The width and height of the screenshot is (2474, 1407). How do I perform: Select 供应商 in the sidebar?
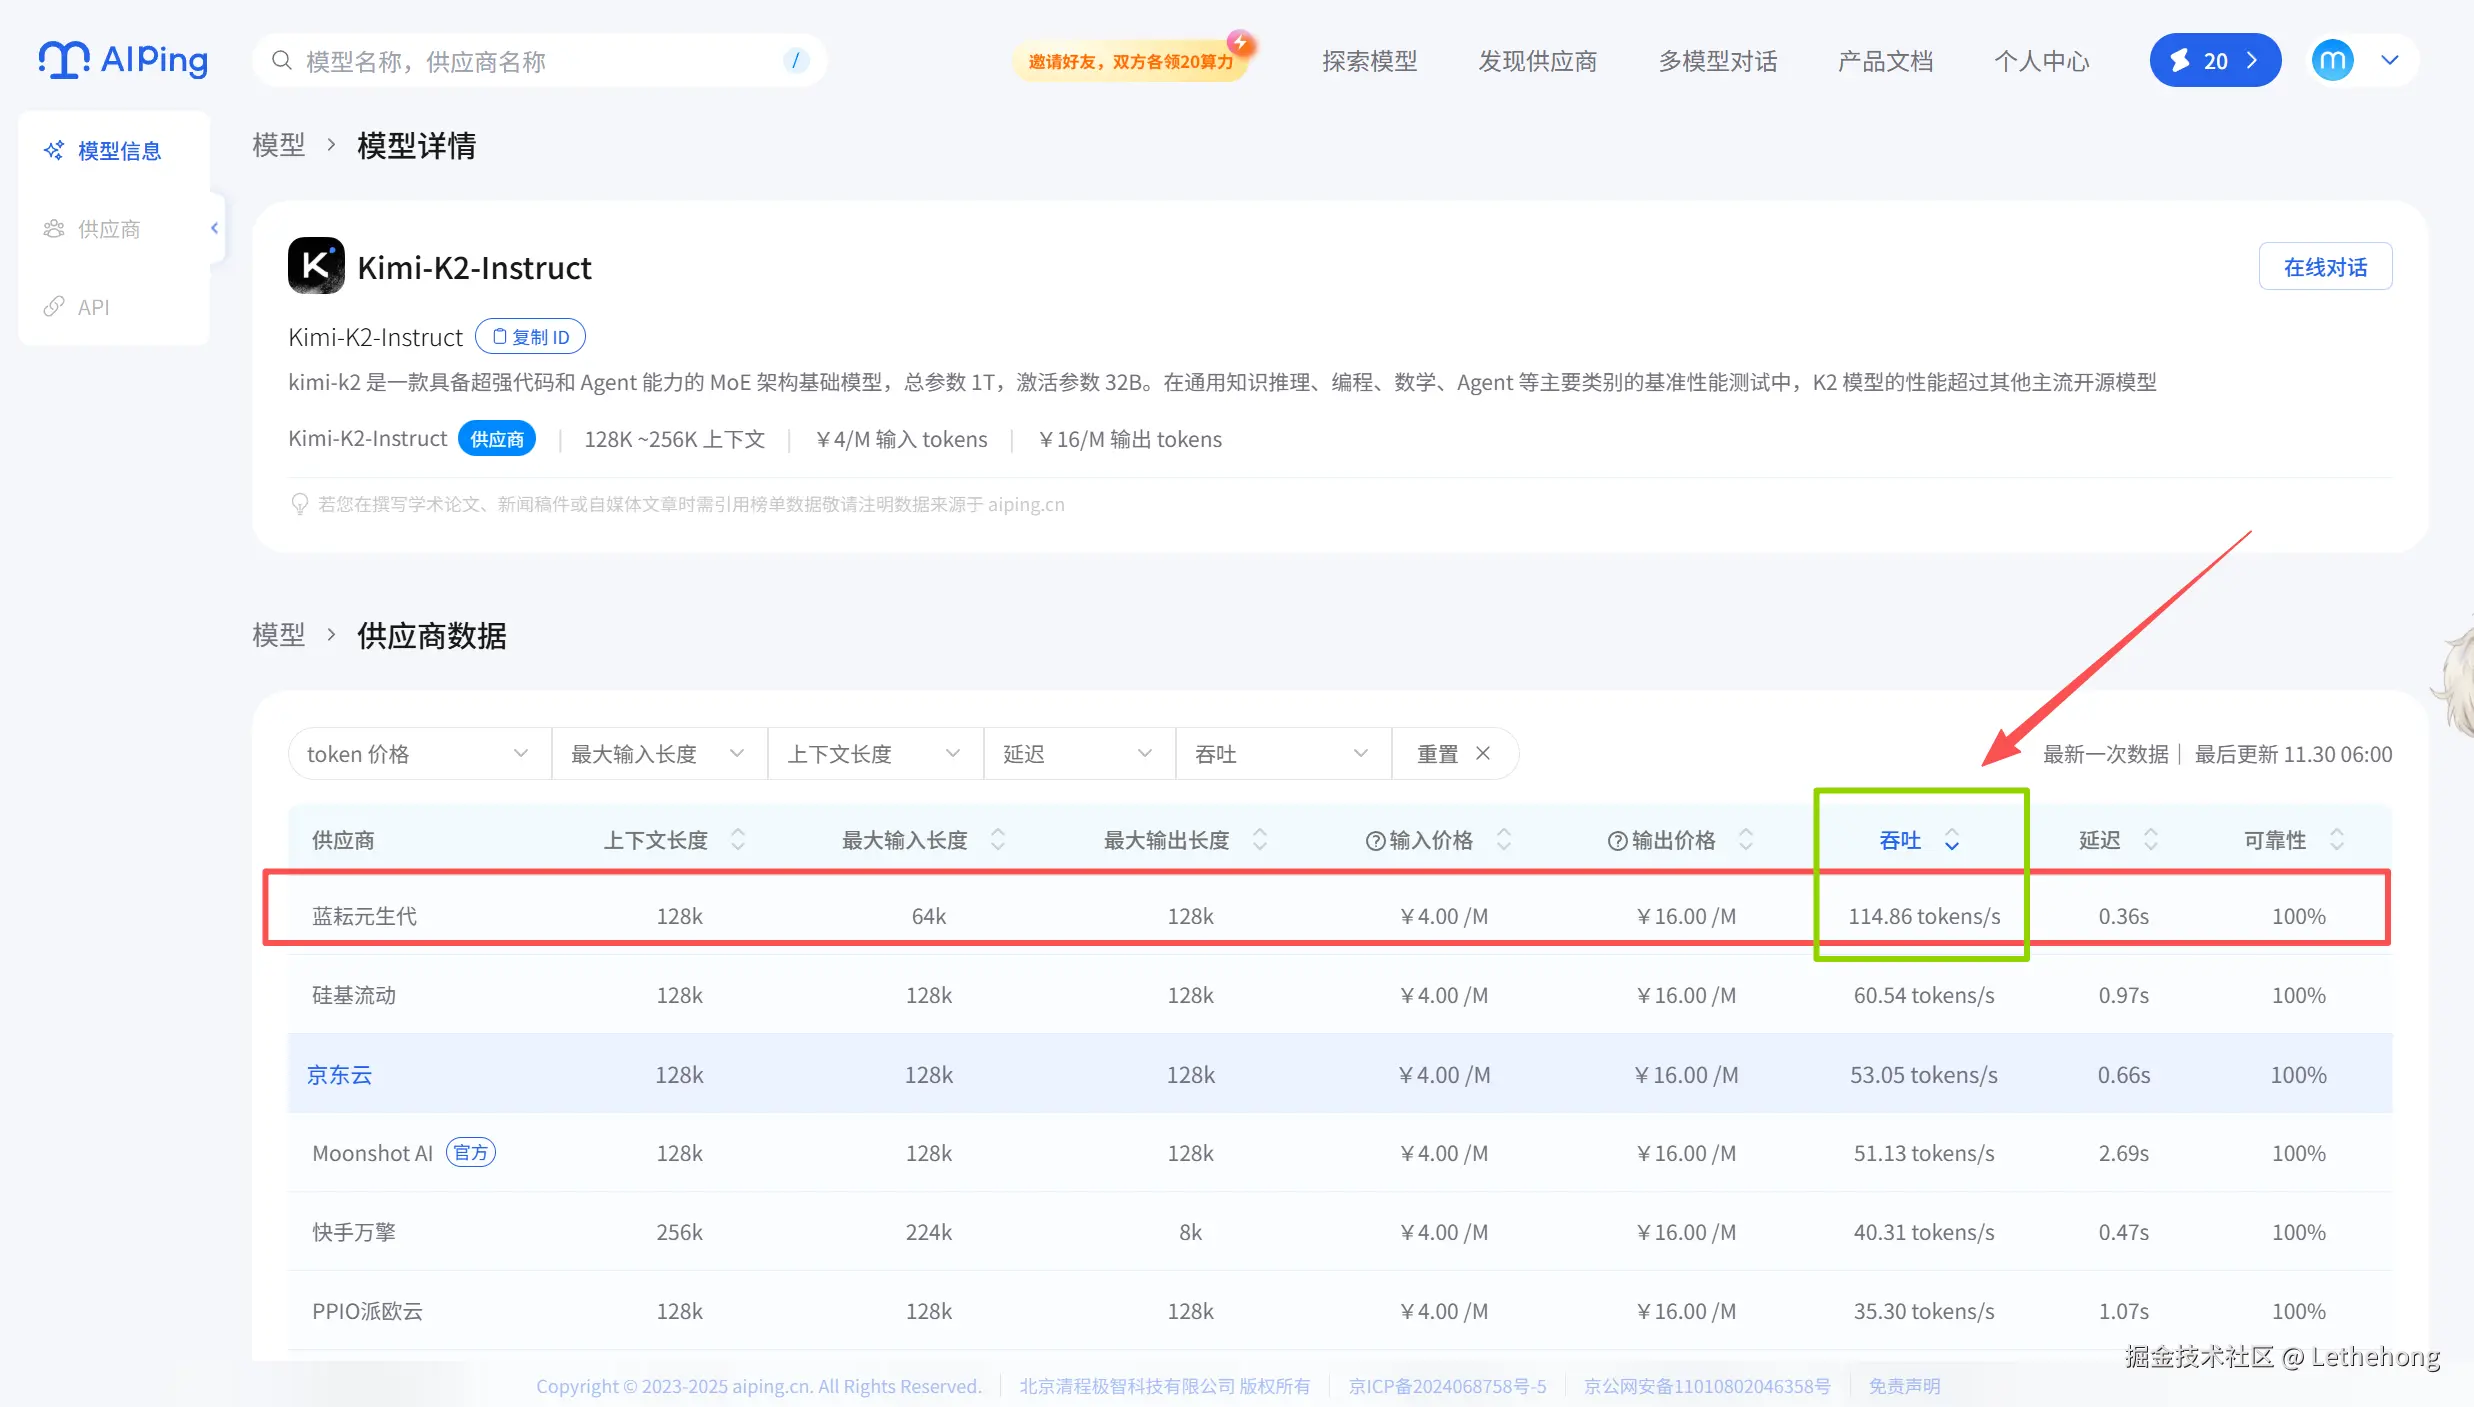[108, 229]
